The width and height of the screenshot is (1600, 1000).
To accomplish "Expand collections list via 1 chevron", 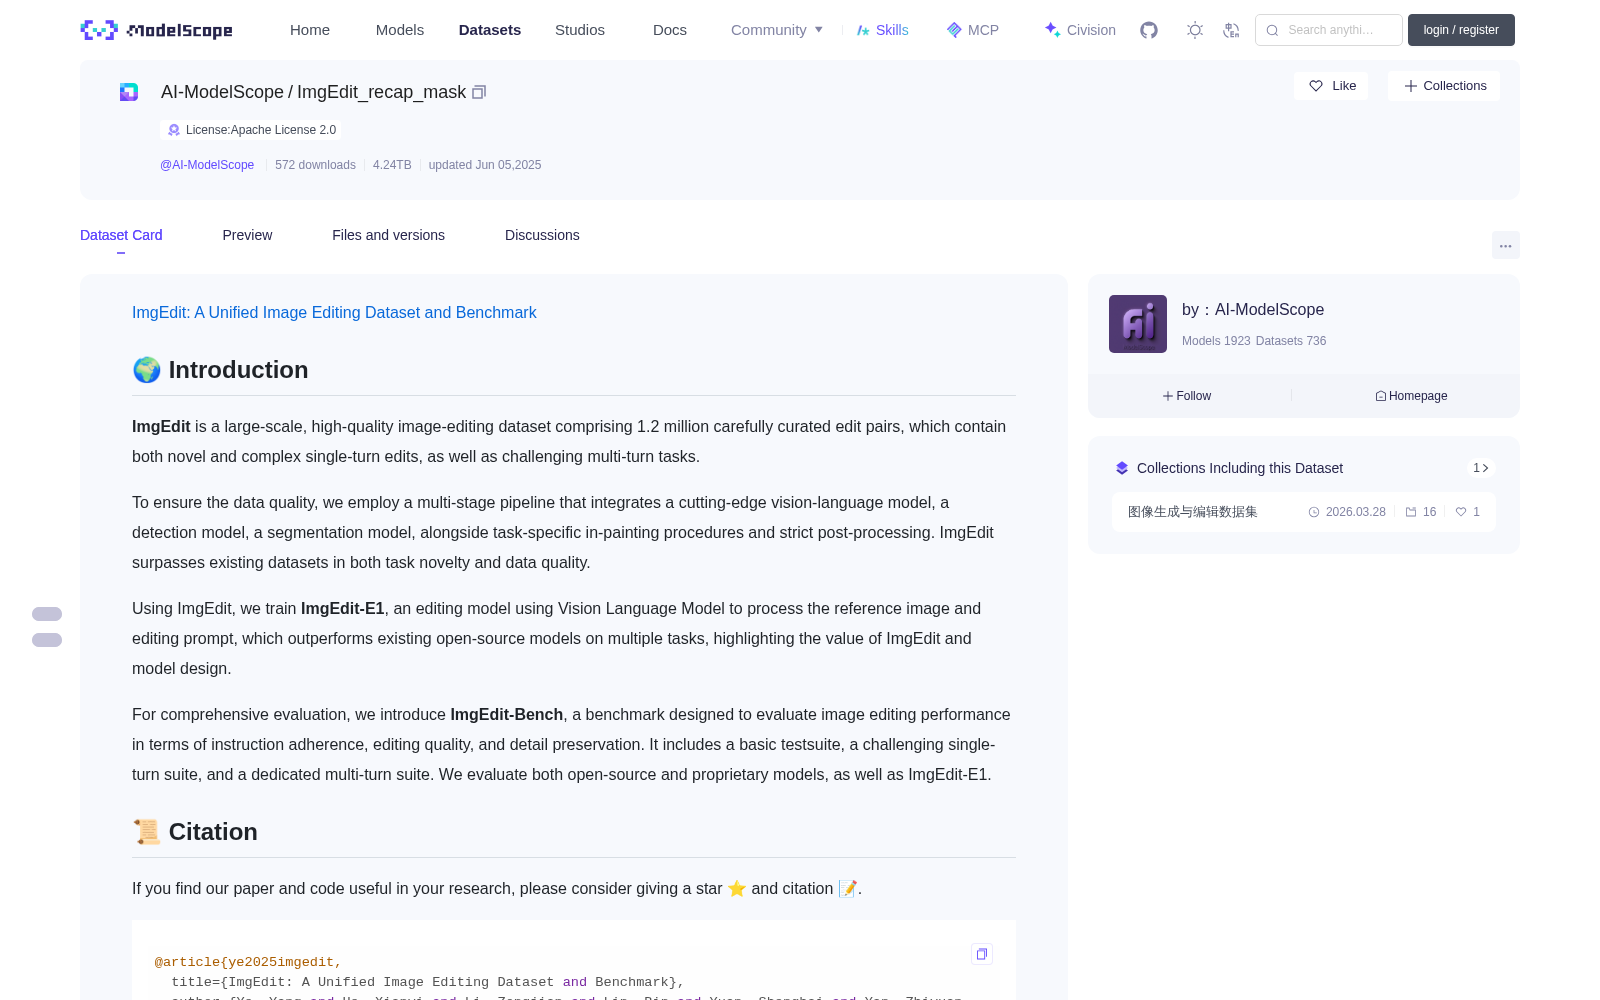I will click(1481, 468).
